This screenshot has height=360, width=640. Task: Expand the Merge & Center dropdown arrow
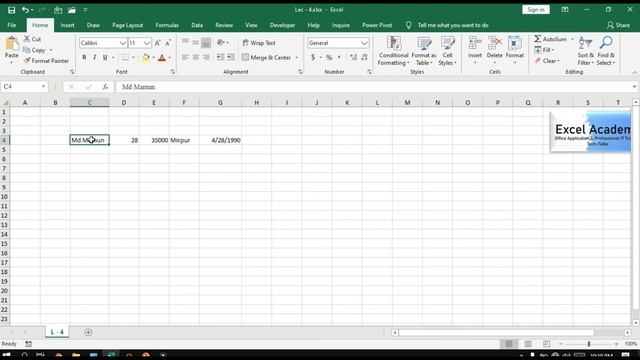coord(297,58)
